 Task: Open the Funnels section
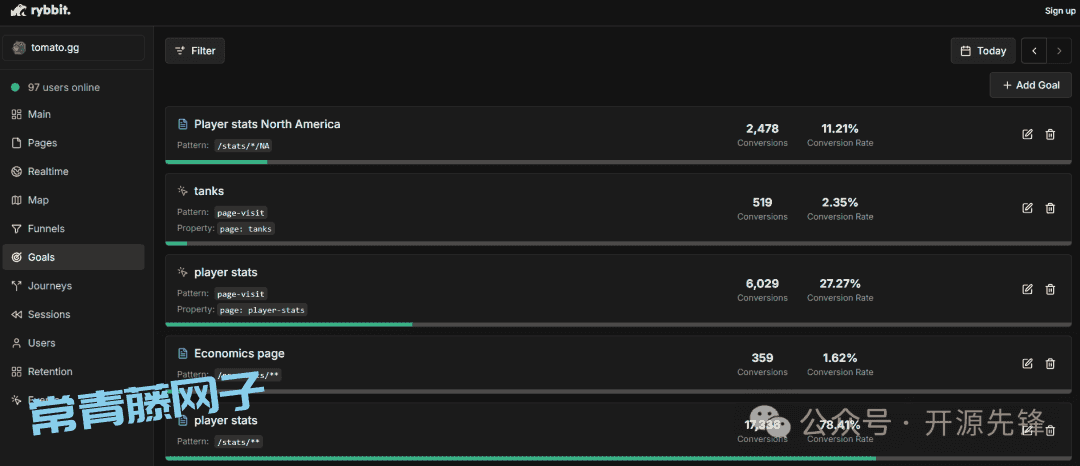pos(46,229)
